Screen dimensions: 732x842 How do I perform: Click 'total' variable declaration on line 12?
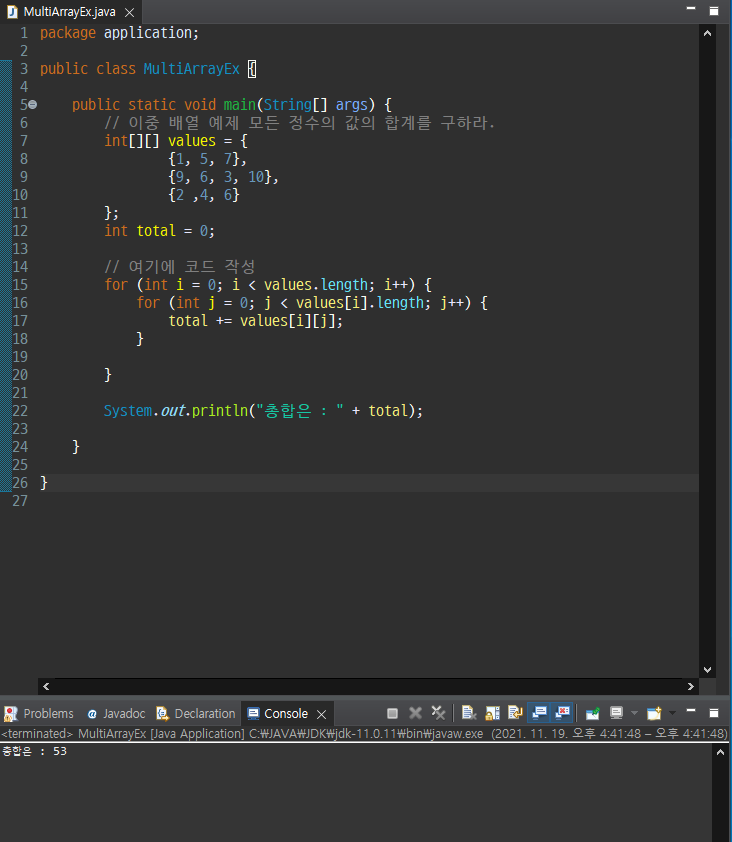(x=156, y=231)
